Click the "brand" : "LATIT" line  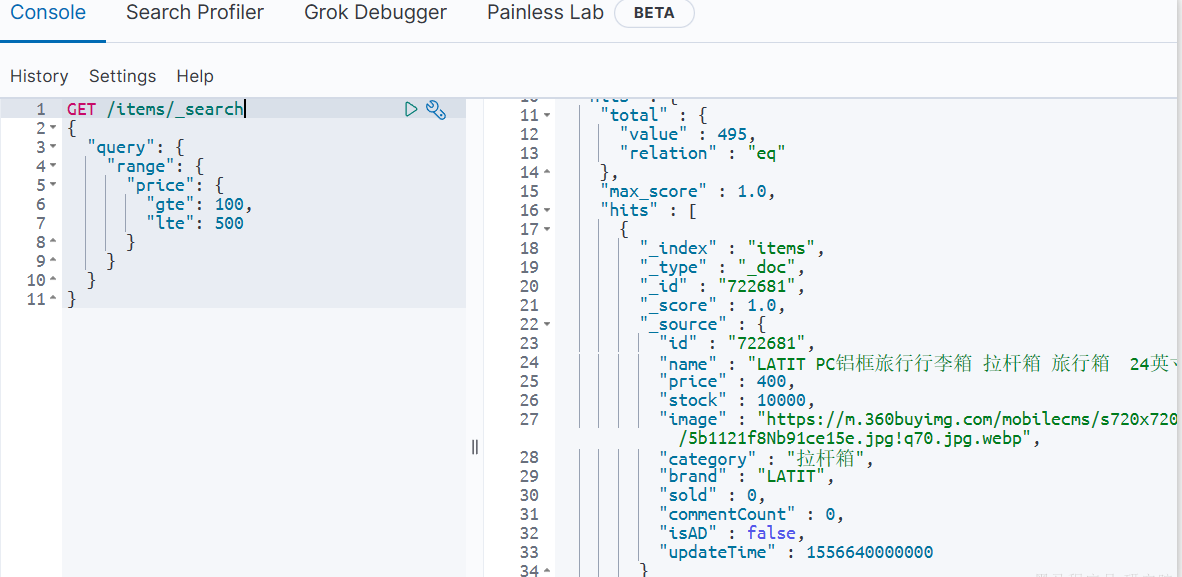point(747,477)
